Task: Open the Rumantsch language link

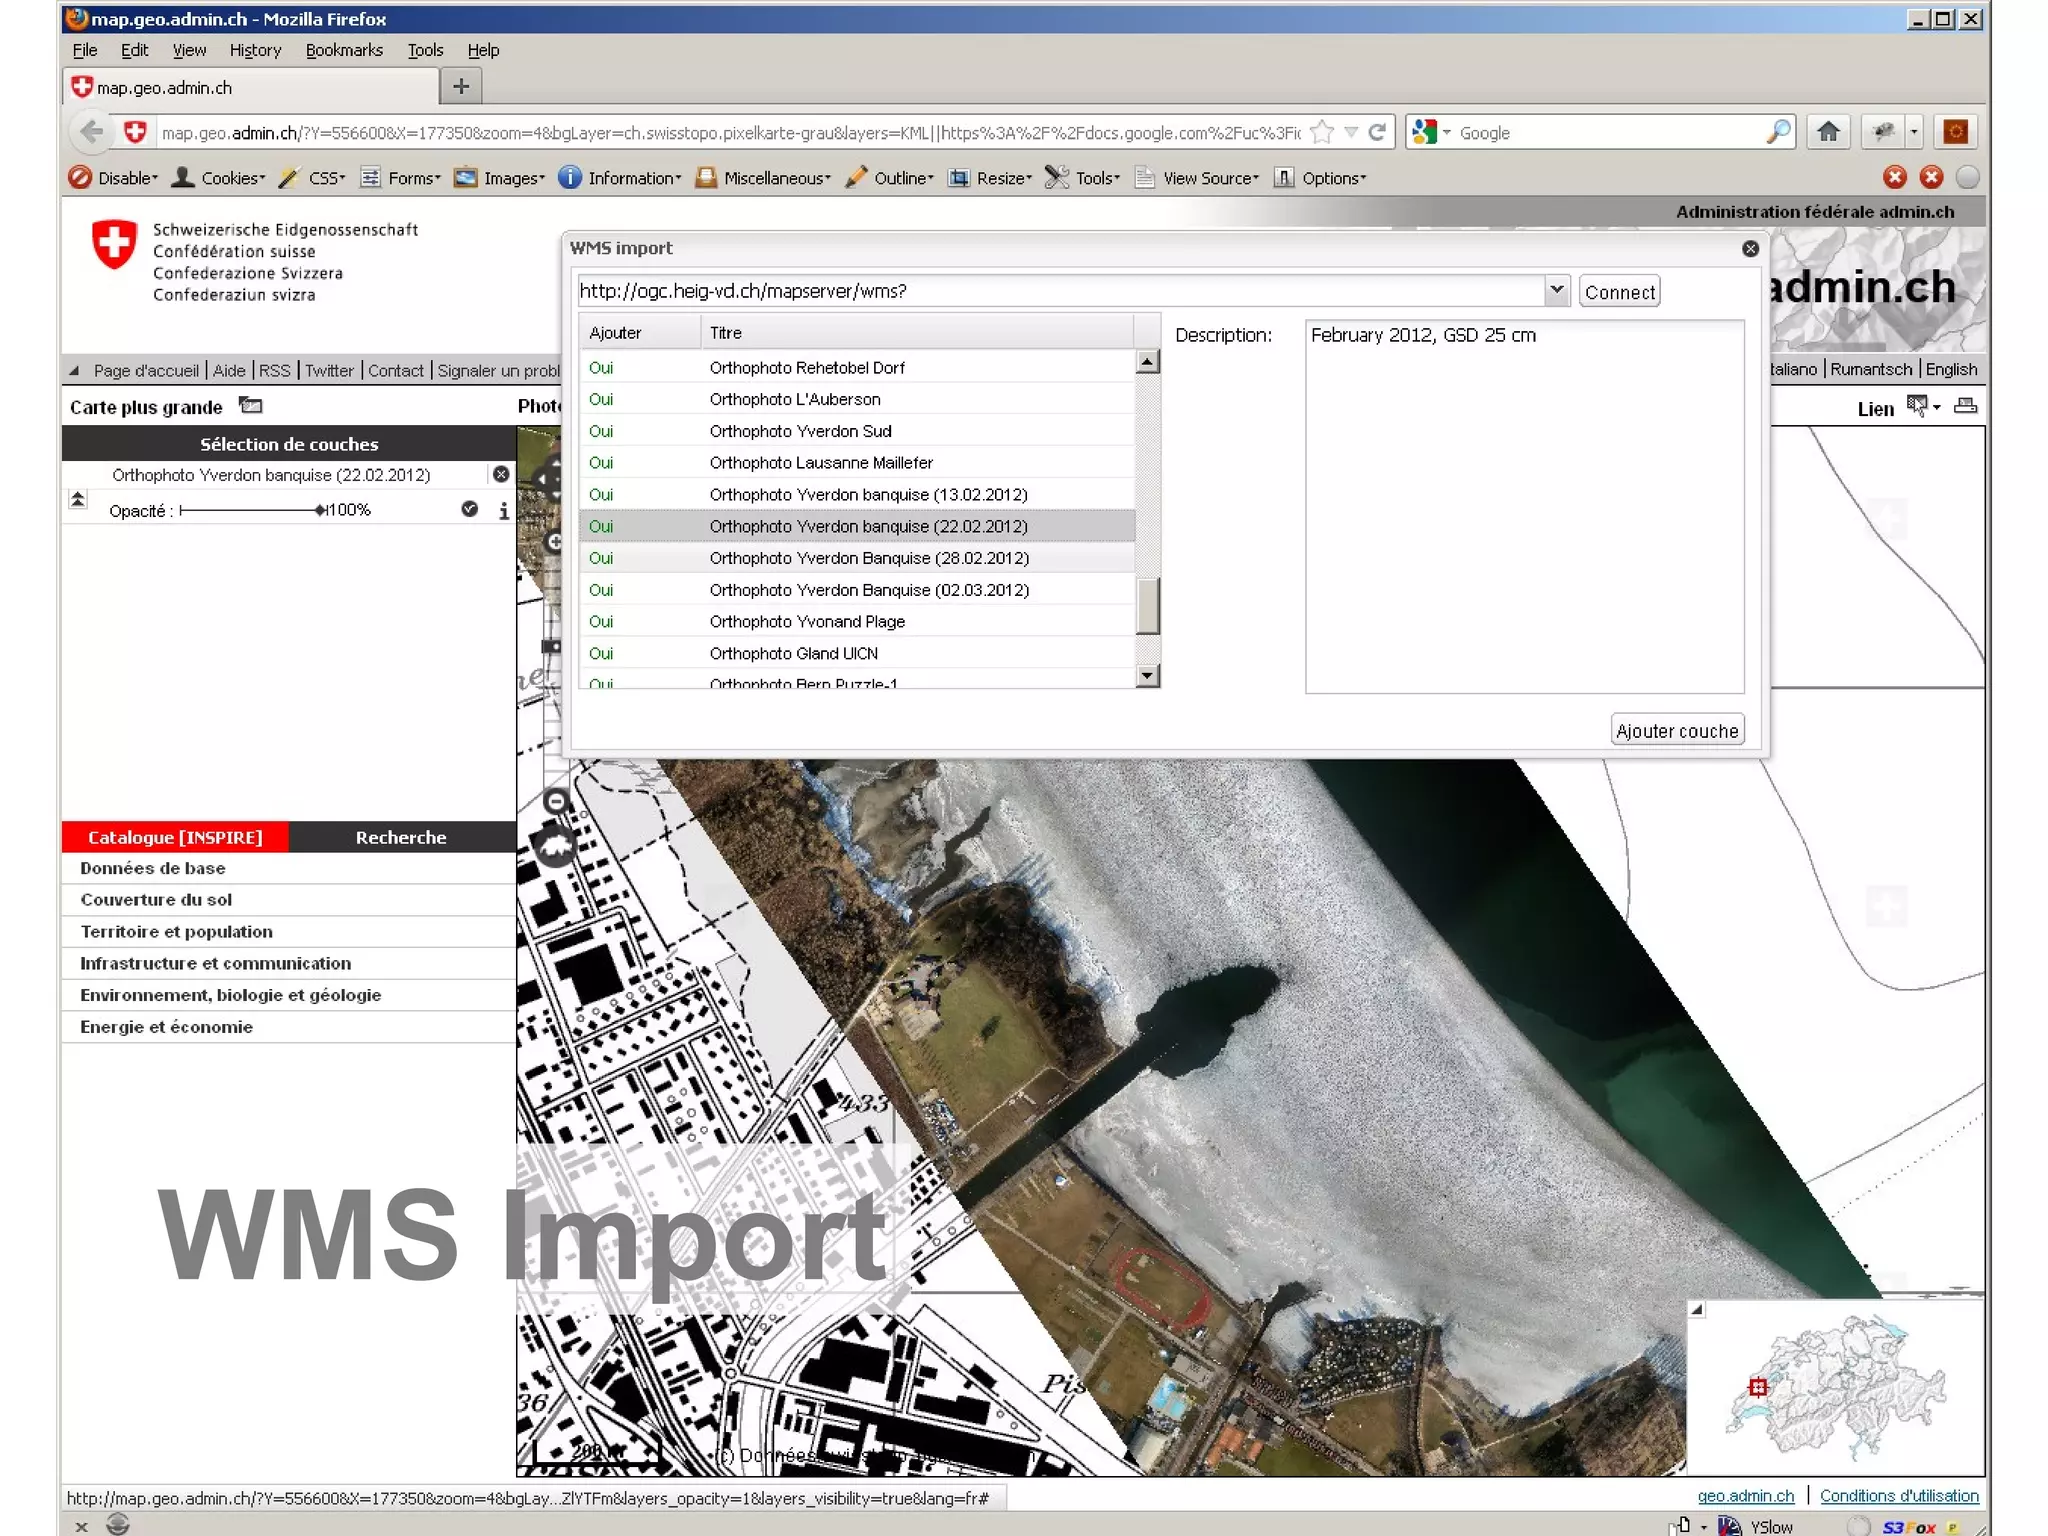Action: tap(1870, 369)
